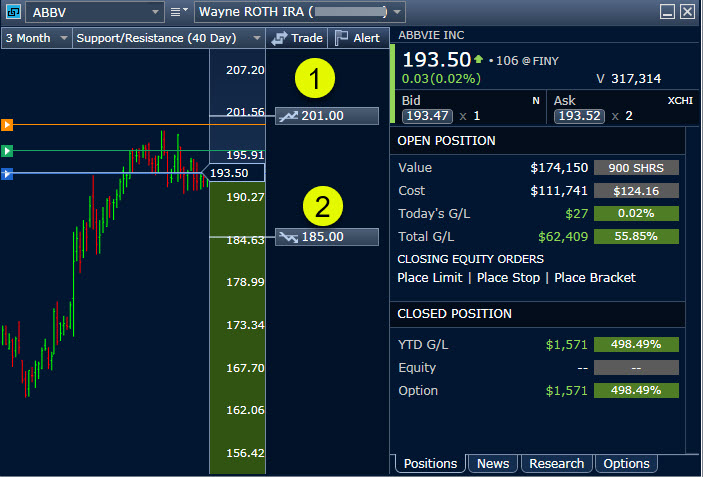This screenshot has width=703, height=477.
Task: Switch to the News tab
Action: [x=492, y=463]
